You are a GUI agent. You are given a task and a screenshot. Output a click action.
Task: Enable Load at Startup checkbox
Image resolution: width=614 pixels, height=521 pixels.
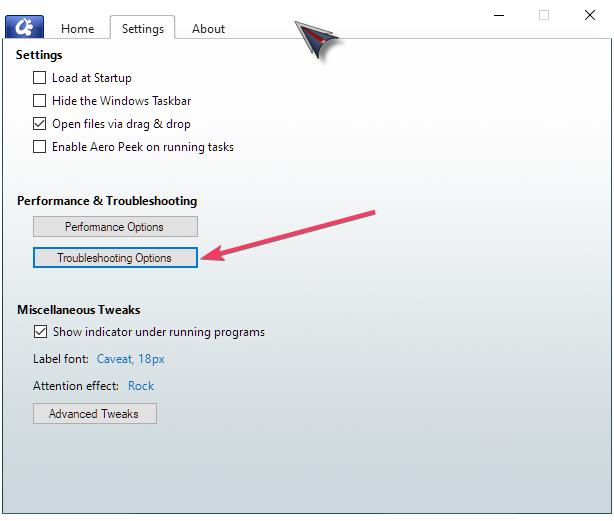(40, 78)
